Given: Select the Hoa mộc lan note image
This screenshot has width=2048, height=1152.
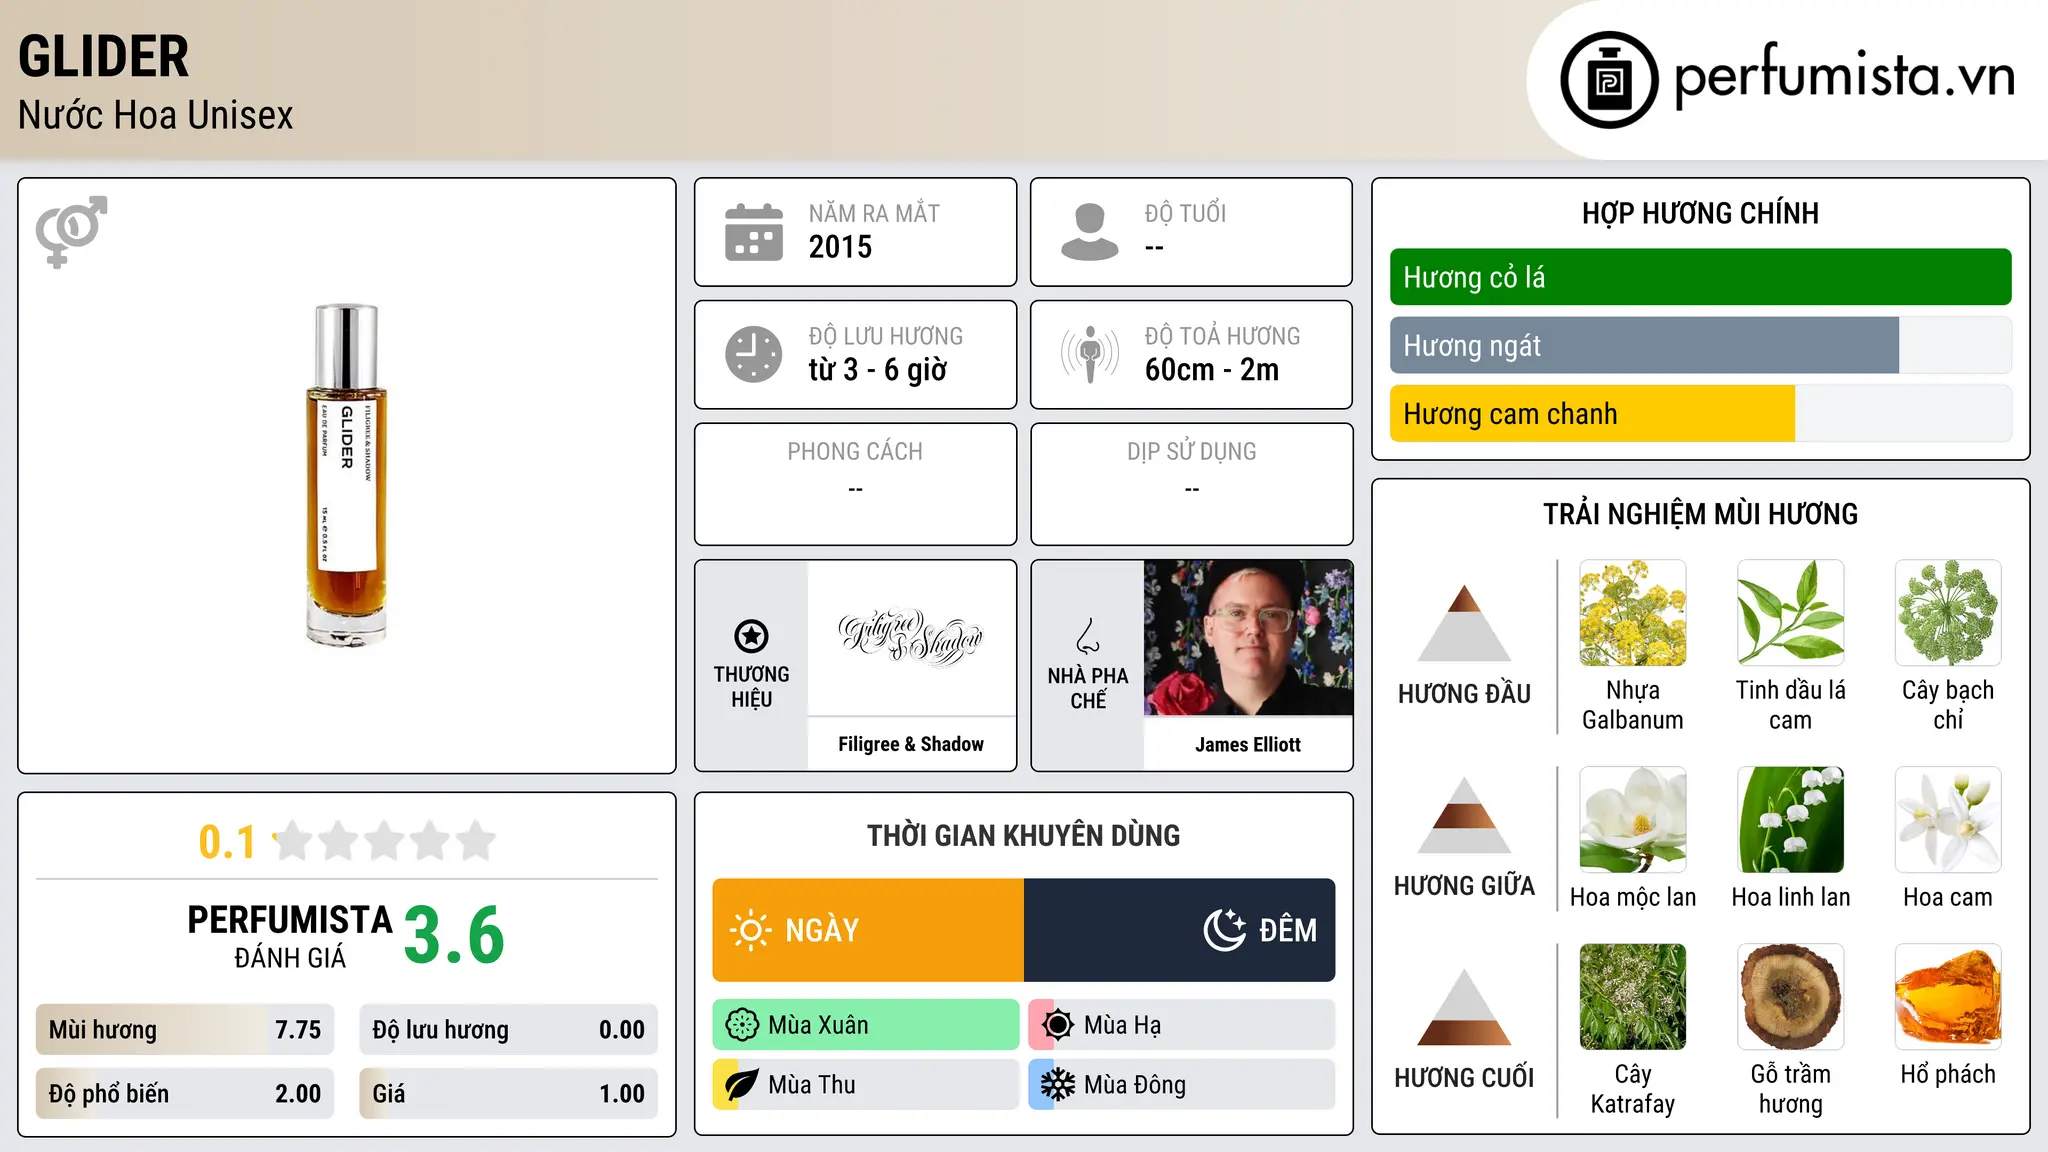Looking at the screenshot, I should 1633,820.
